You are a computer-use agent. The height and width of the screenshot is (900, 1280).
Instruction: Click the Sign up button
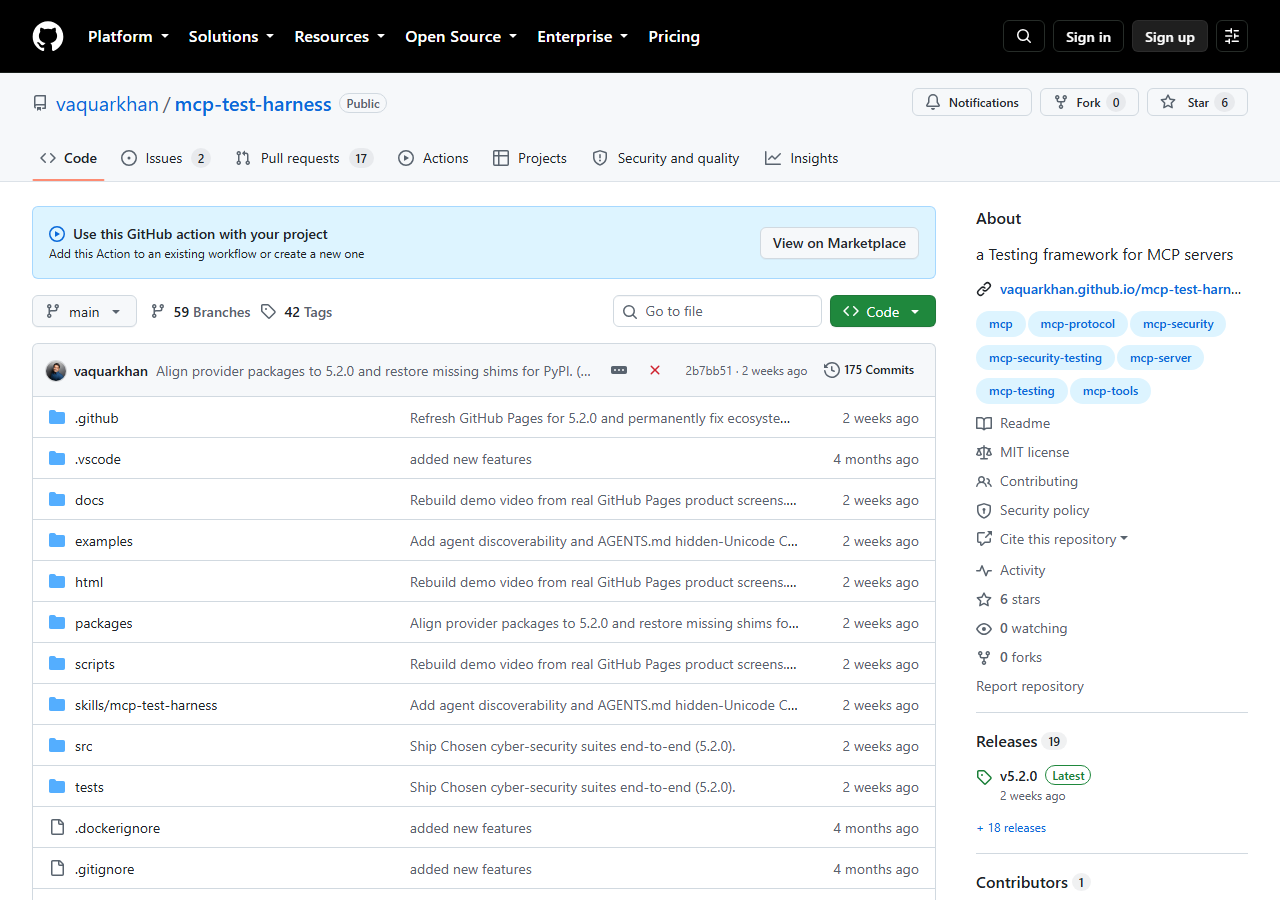point(1170,37)
